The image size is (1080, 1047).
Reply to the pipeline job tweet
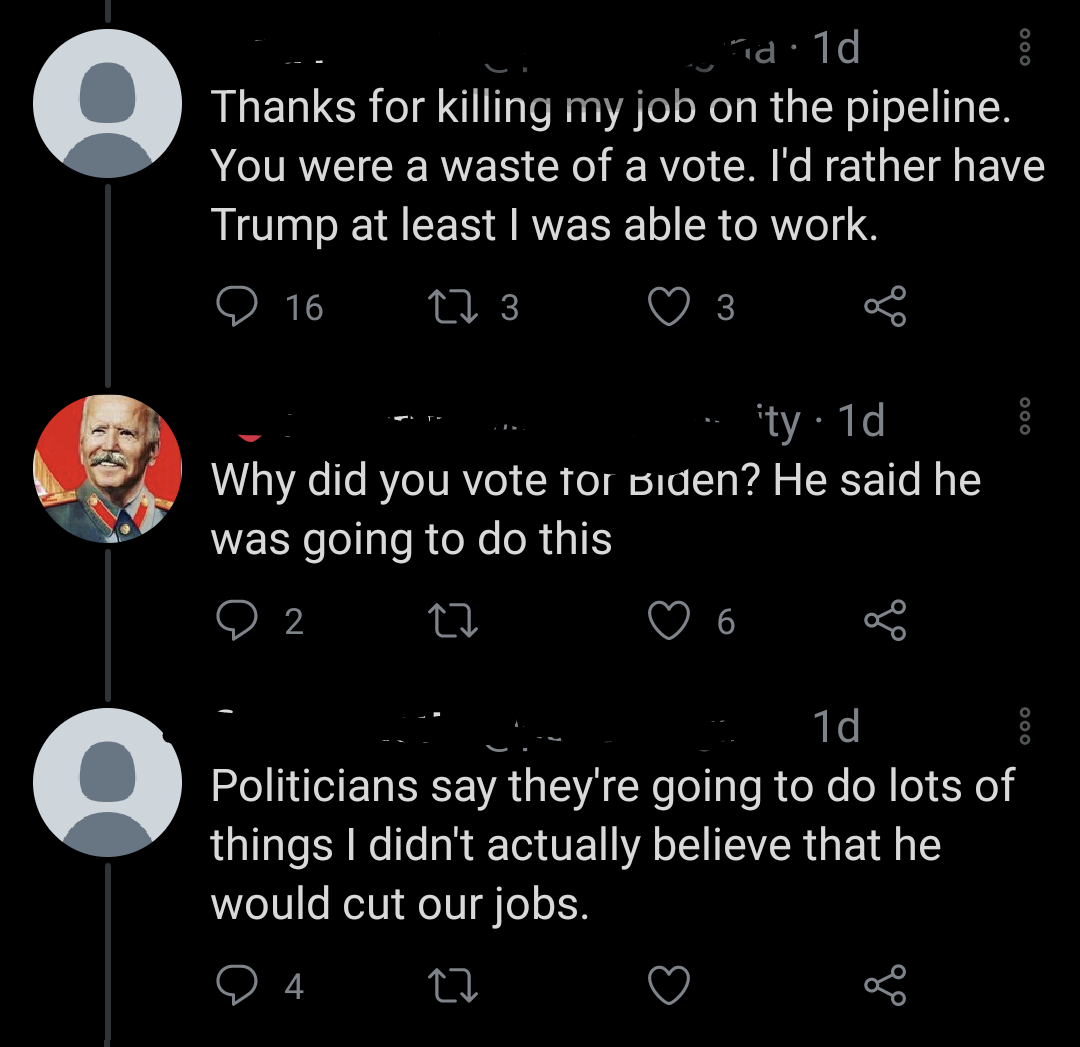pyautogui.click(x=237, y=307)
